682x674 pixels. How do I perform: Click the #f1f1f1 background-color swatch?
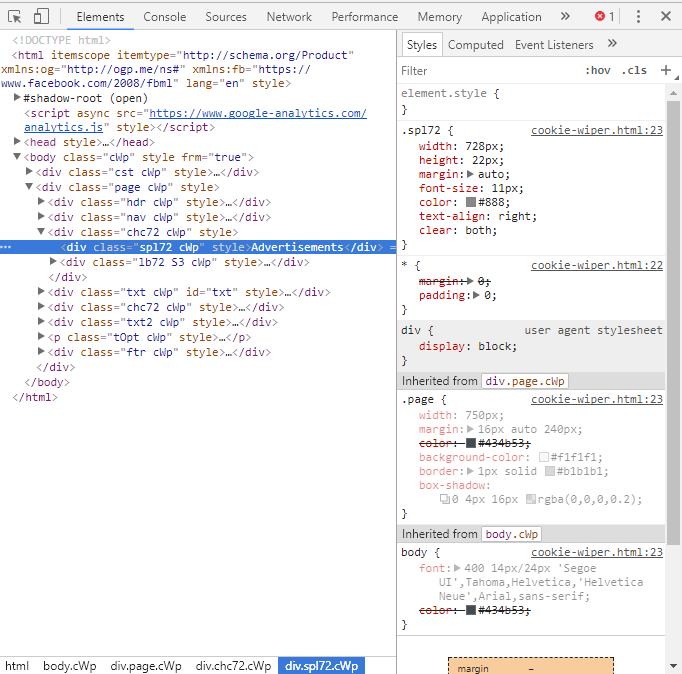click(544, 457)
